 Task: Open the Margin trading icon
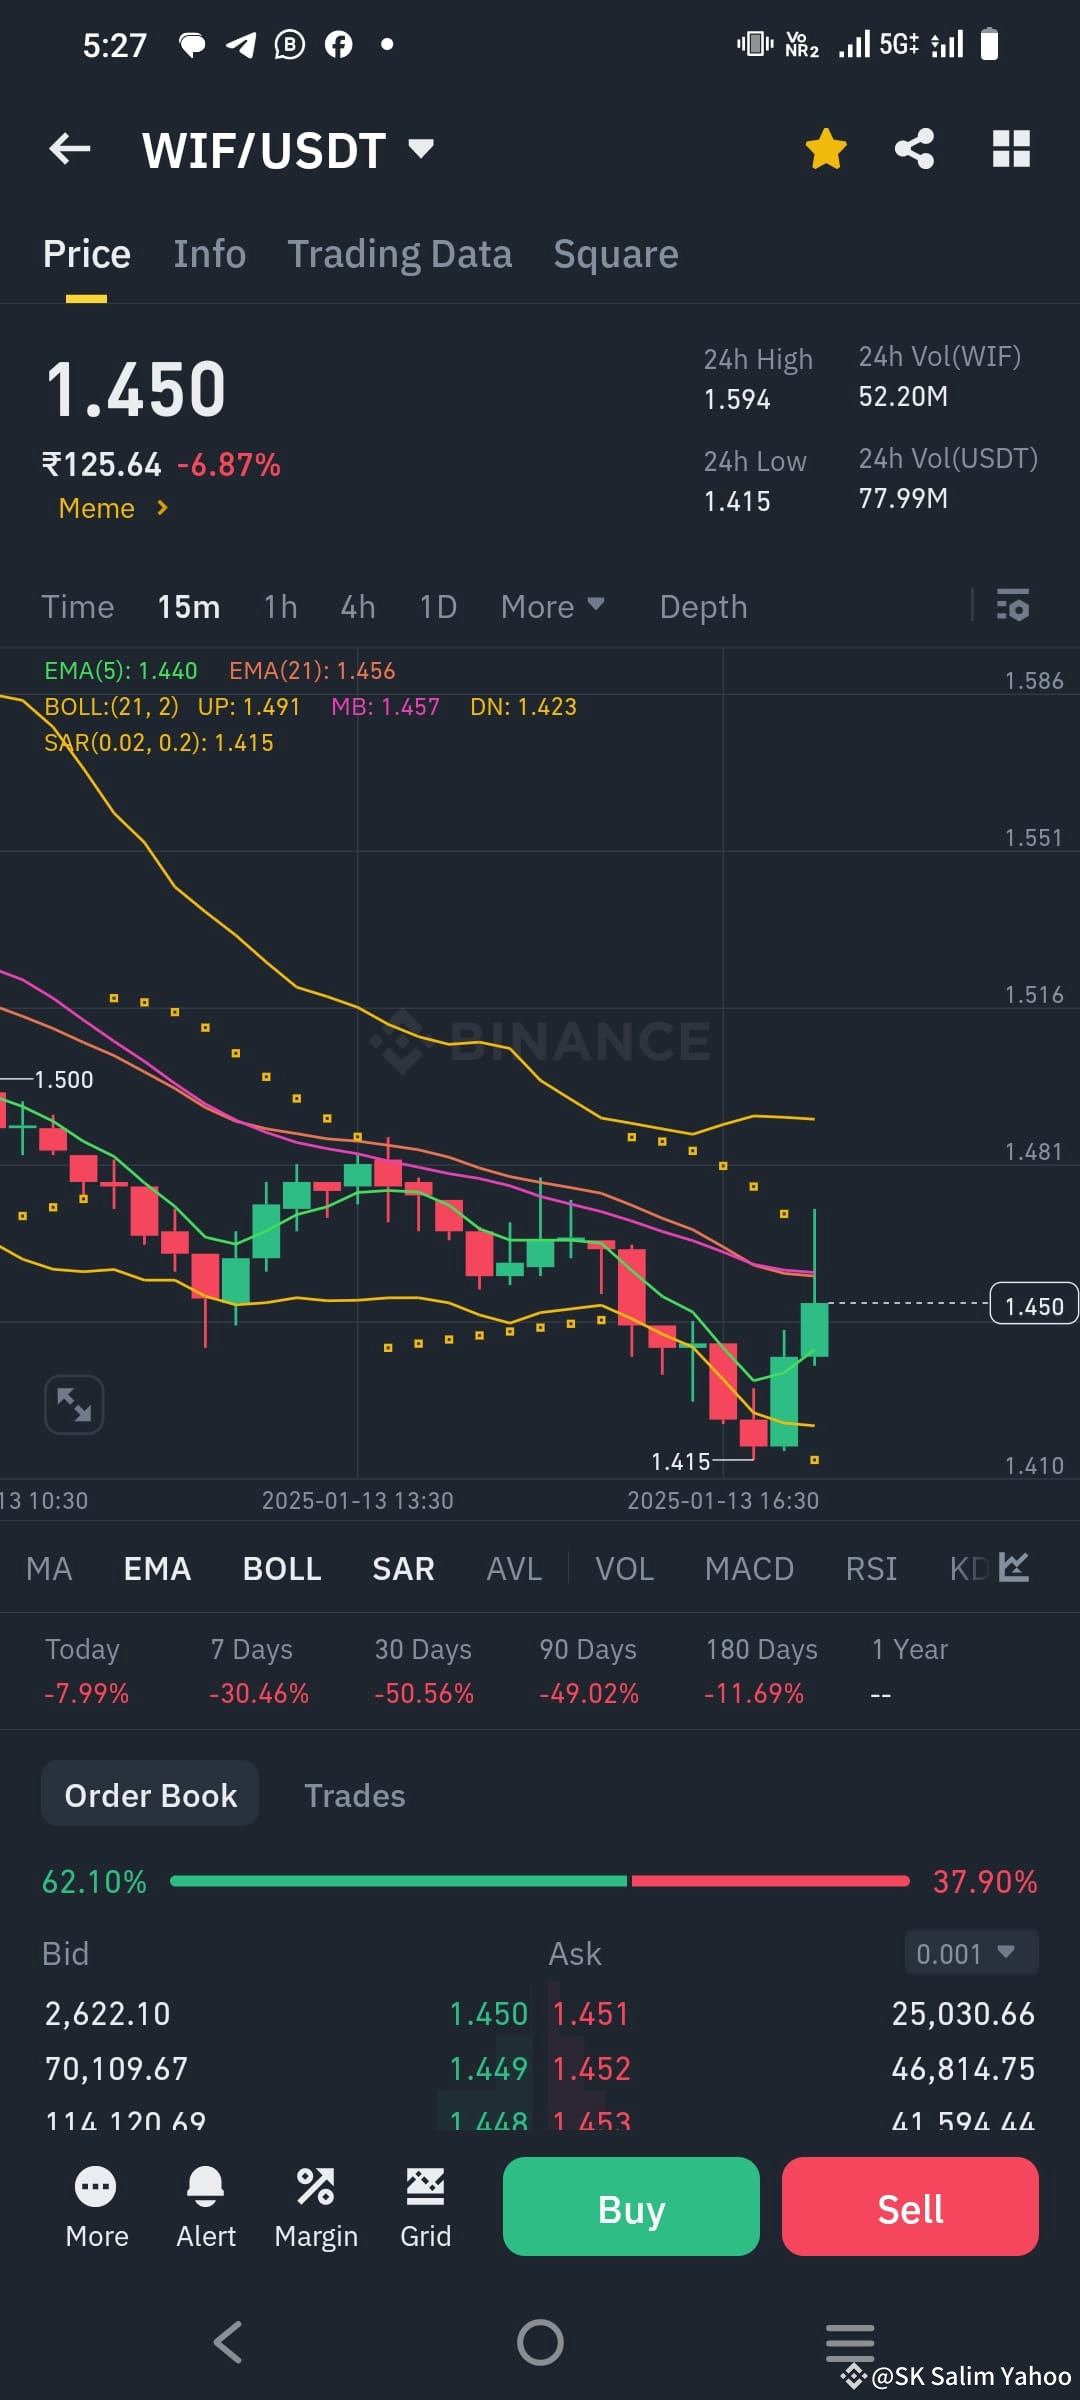pyautogui.click(x=316, y=2207)
